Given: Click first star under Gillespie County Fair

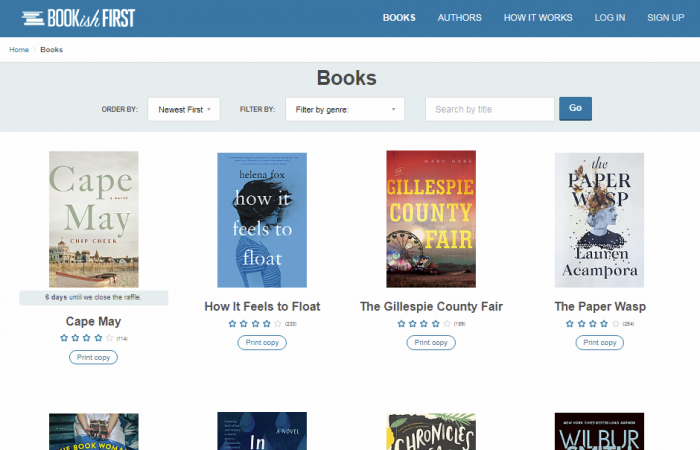Looking at the screenshot, I should point(401,324).
